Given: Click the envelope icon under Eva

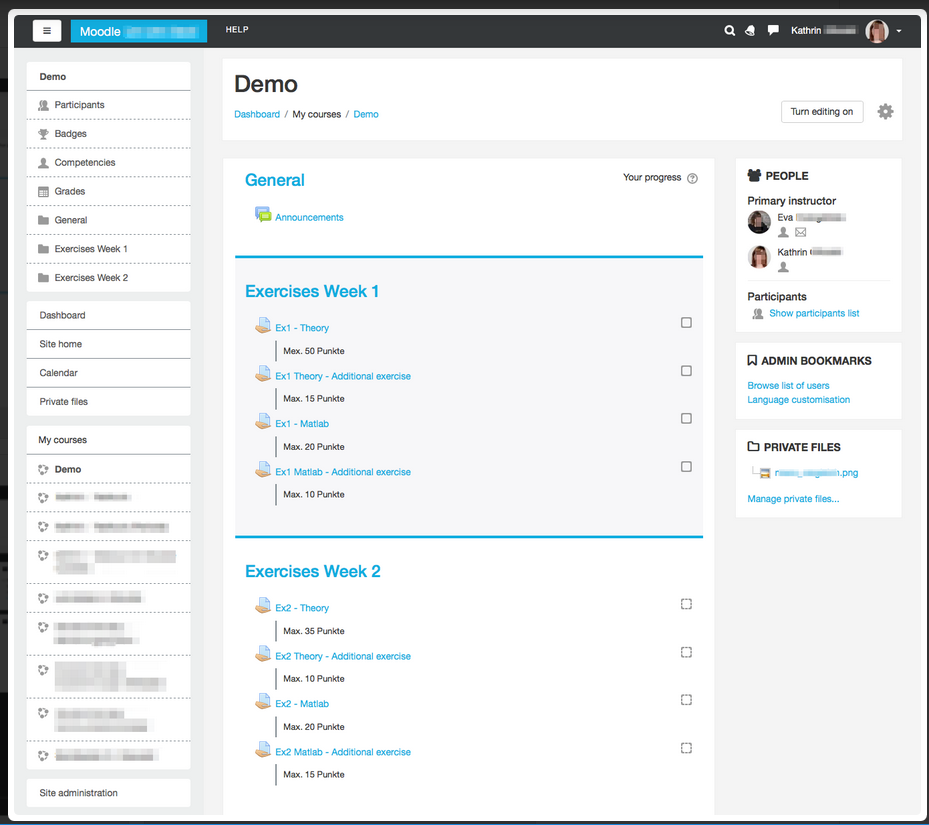Looking at the screenshot, I should tap(800, 232).
